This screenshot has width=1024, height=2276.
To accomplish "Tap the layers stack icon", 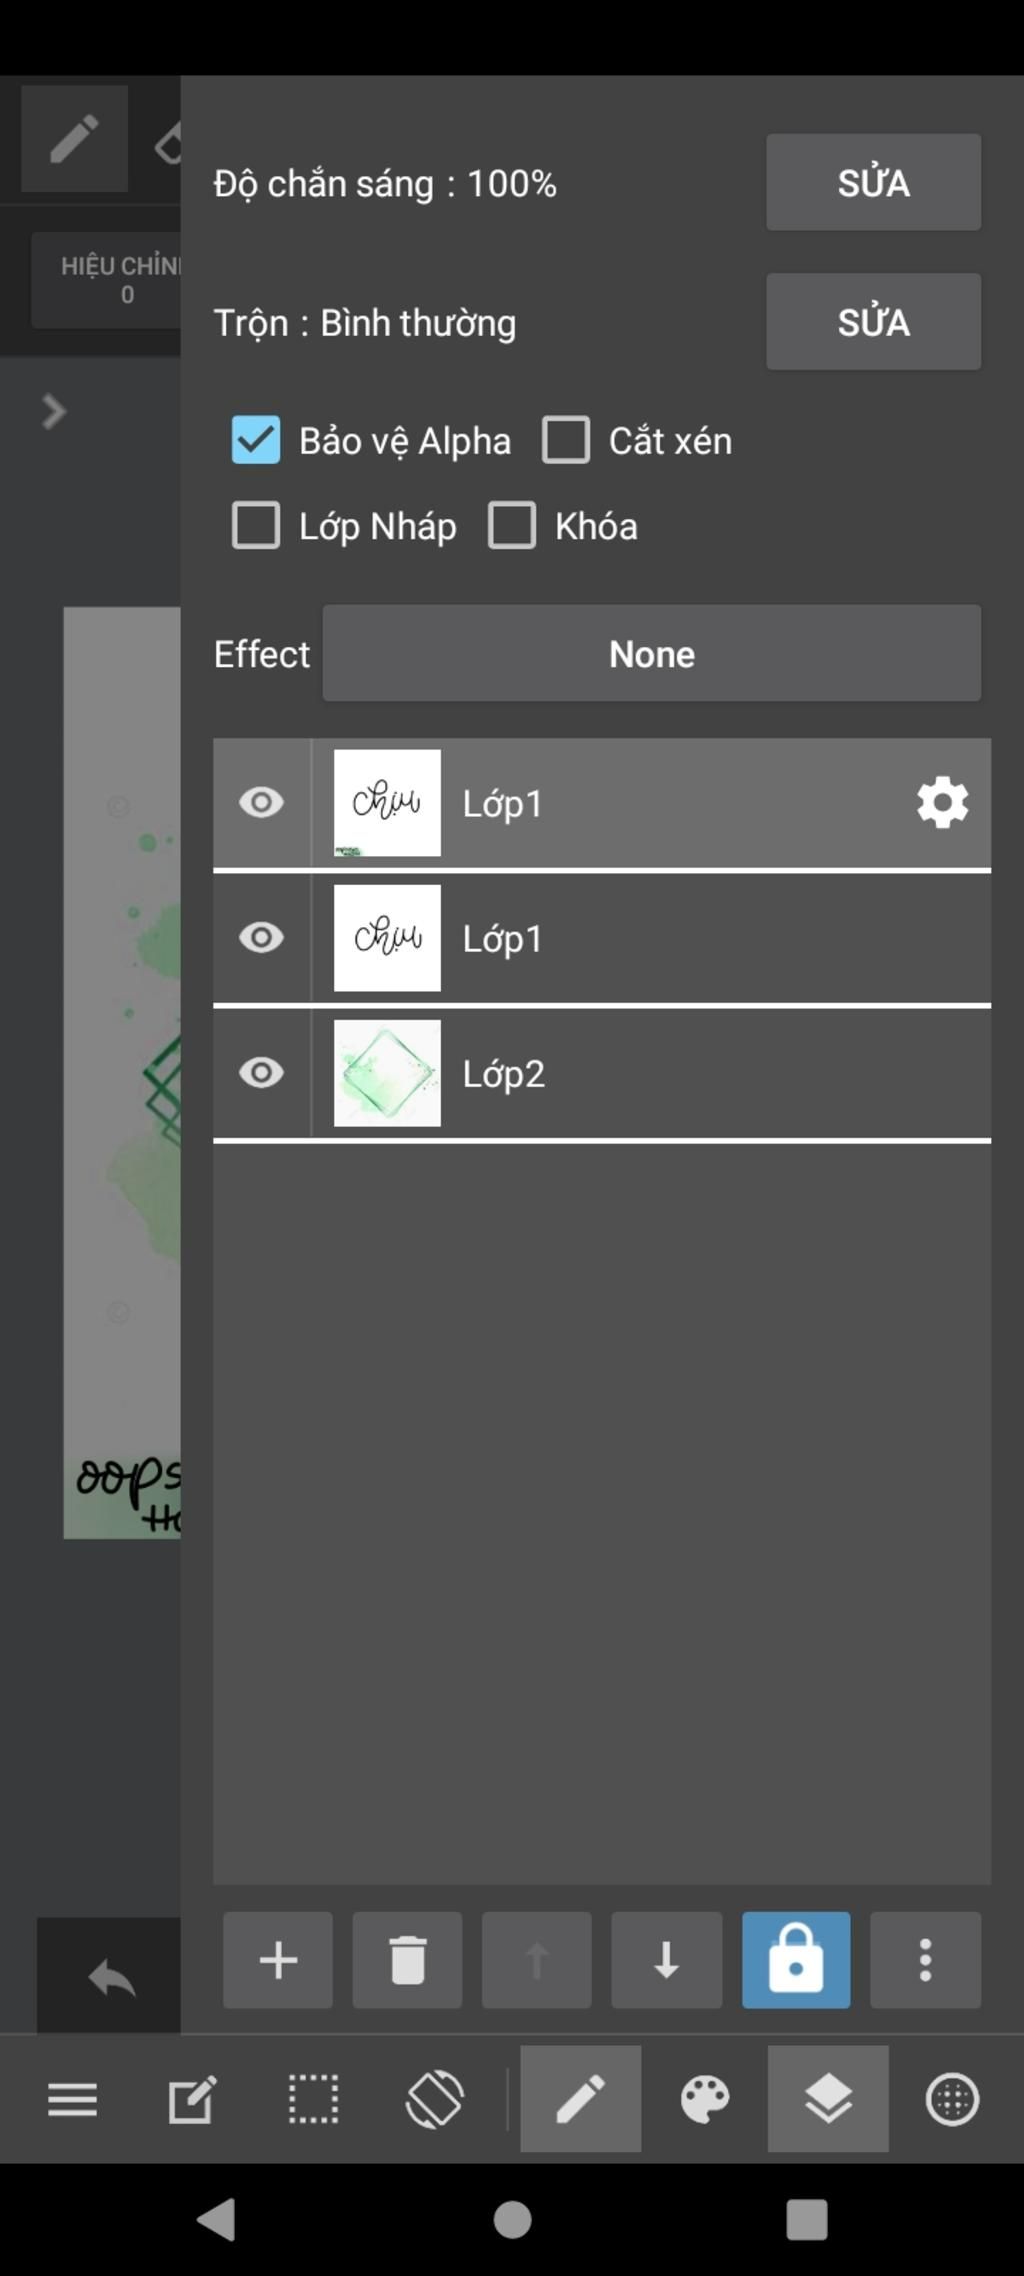I will [828, 2099].
